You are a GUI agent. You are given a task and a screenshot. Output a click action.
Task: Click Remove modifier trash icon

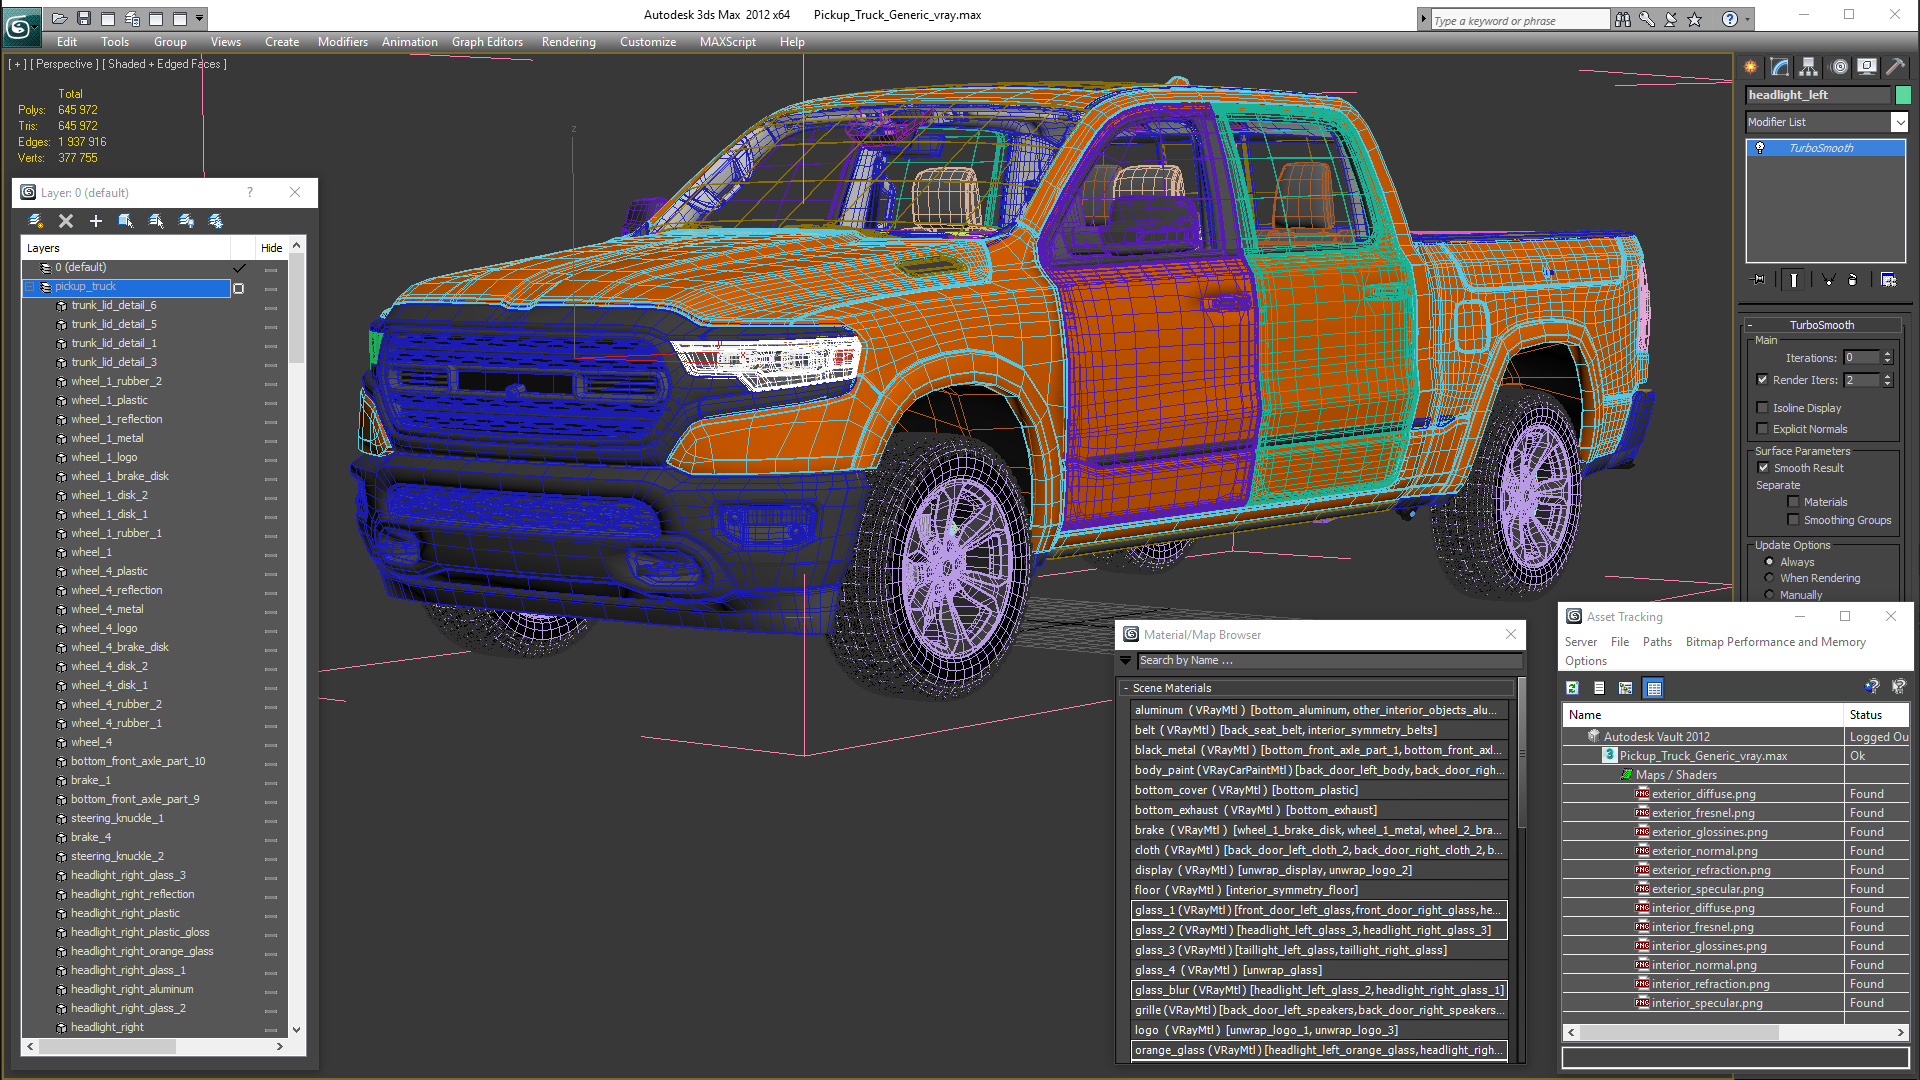click(1852, 280)
